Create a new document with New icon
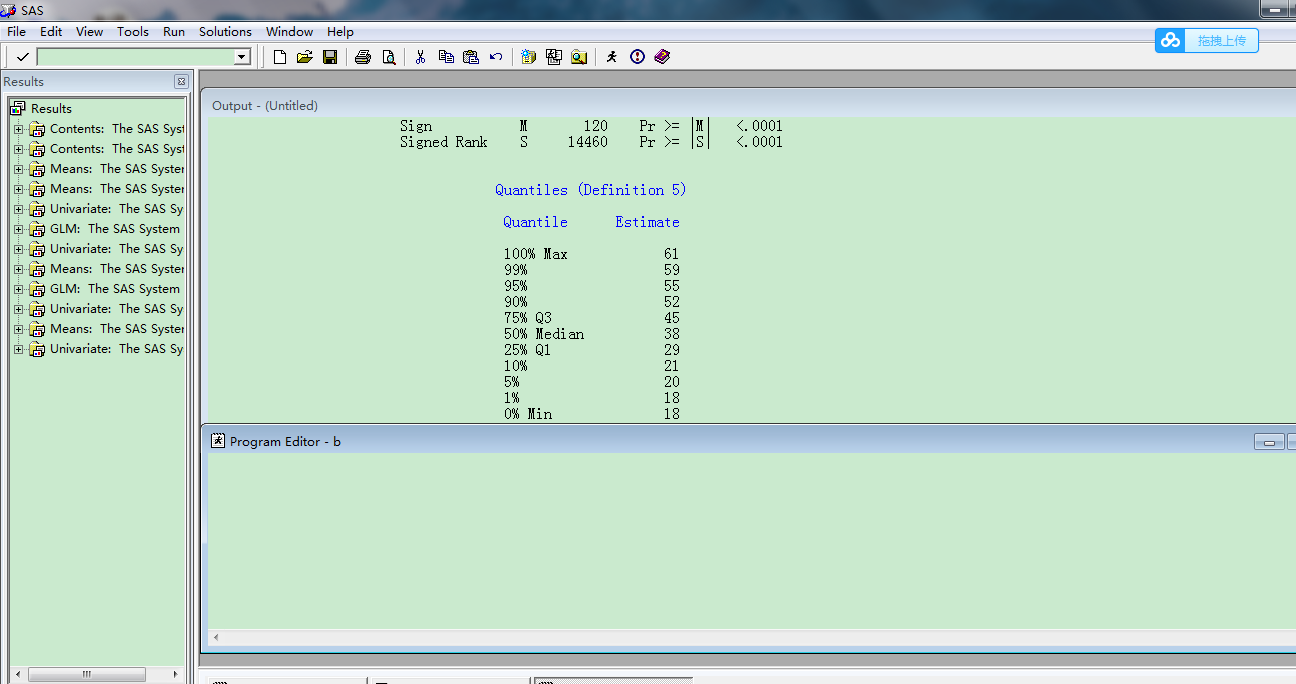This screenshot has height=684, width=1296. coord(280,57)
